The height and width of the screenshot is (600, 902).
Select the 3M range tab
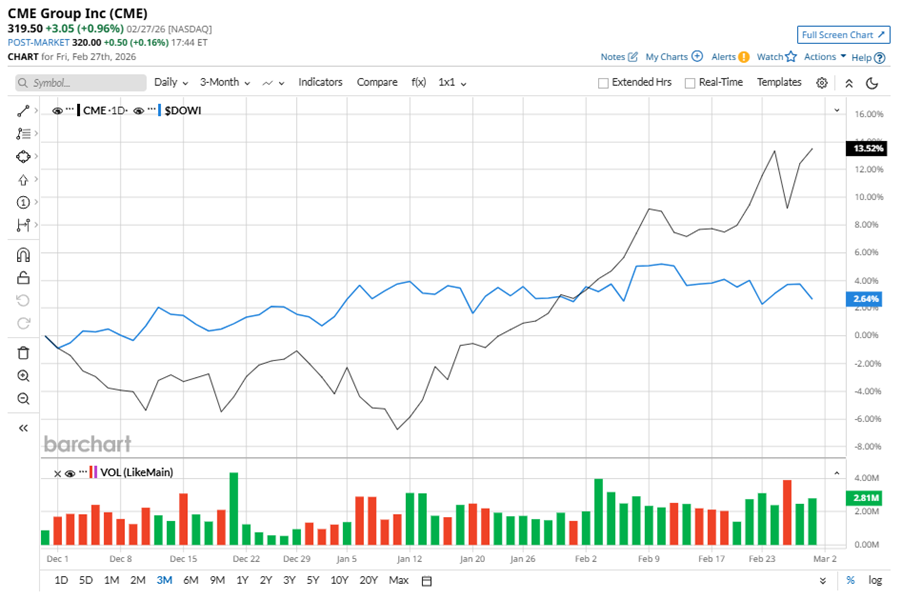(x=165, y=580)
